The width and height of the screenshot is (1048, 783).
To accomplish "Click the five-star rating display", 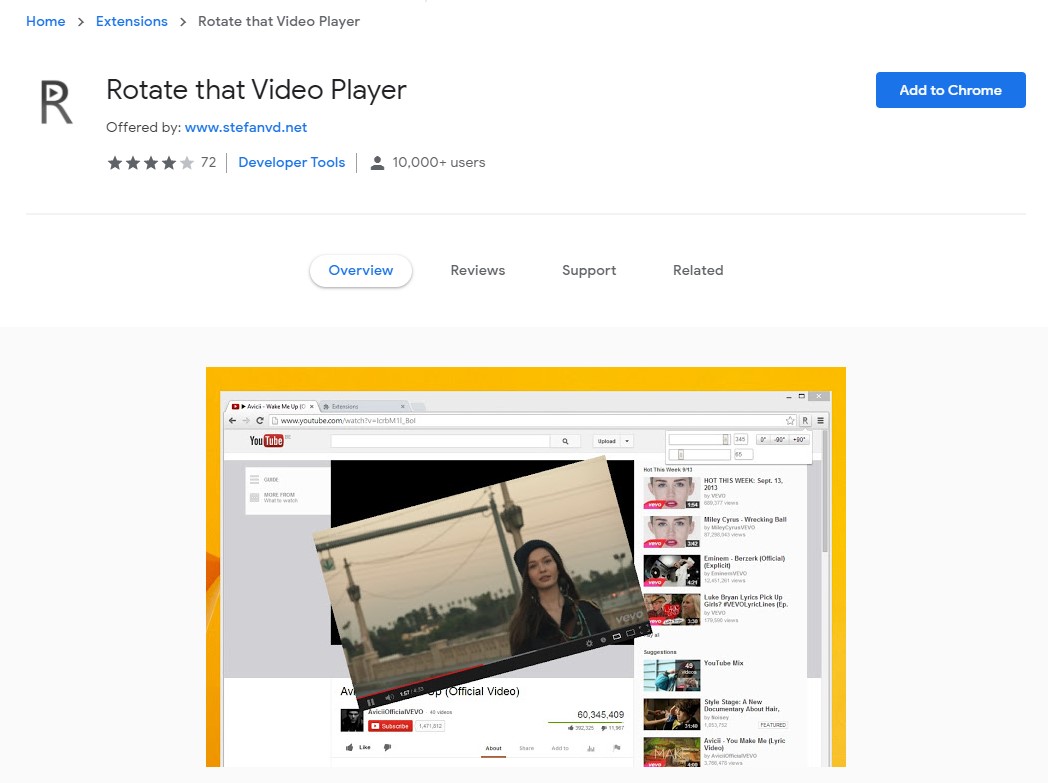I will click(x=151, y=162).
